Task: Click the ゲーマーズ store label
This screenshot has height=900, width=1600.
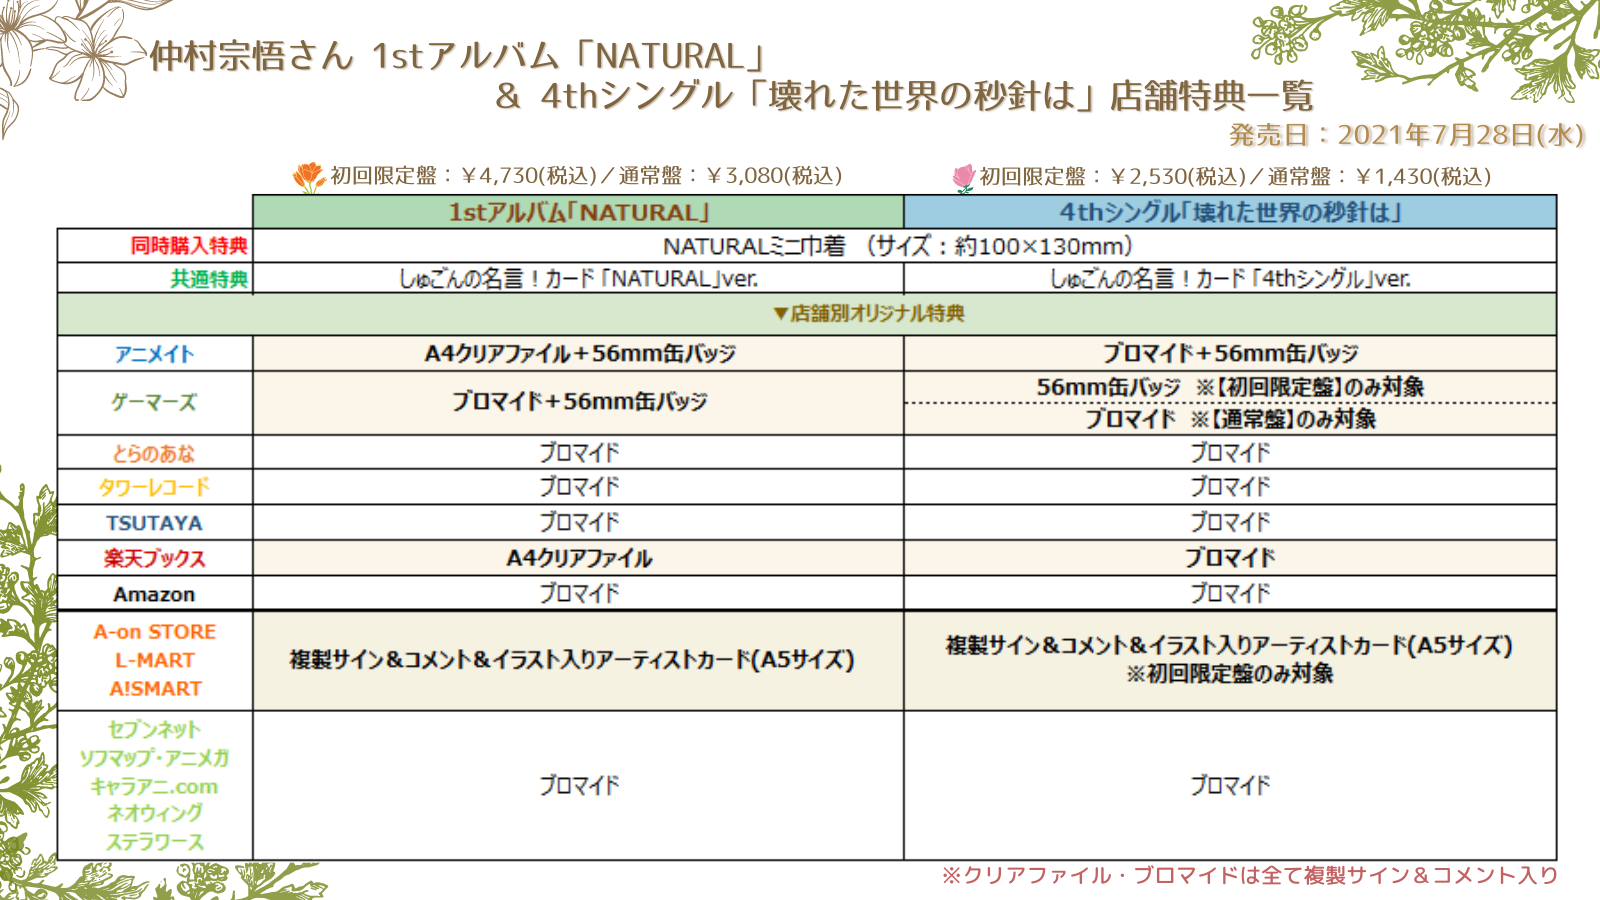Action: (x=154, y=403)
